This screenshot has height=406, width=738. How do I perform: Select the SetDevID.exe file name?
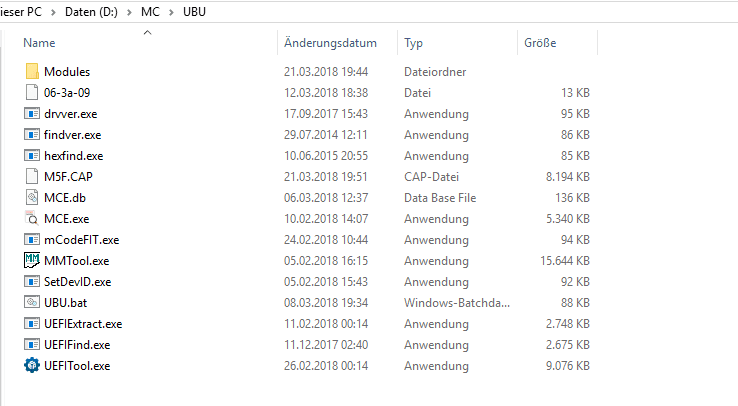point(77,281)
